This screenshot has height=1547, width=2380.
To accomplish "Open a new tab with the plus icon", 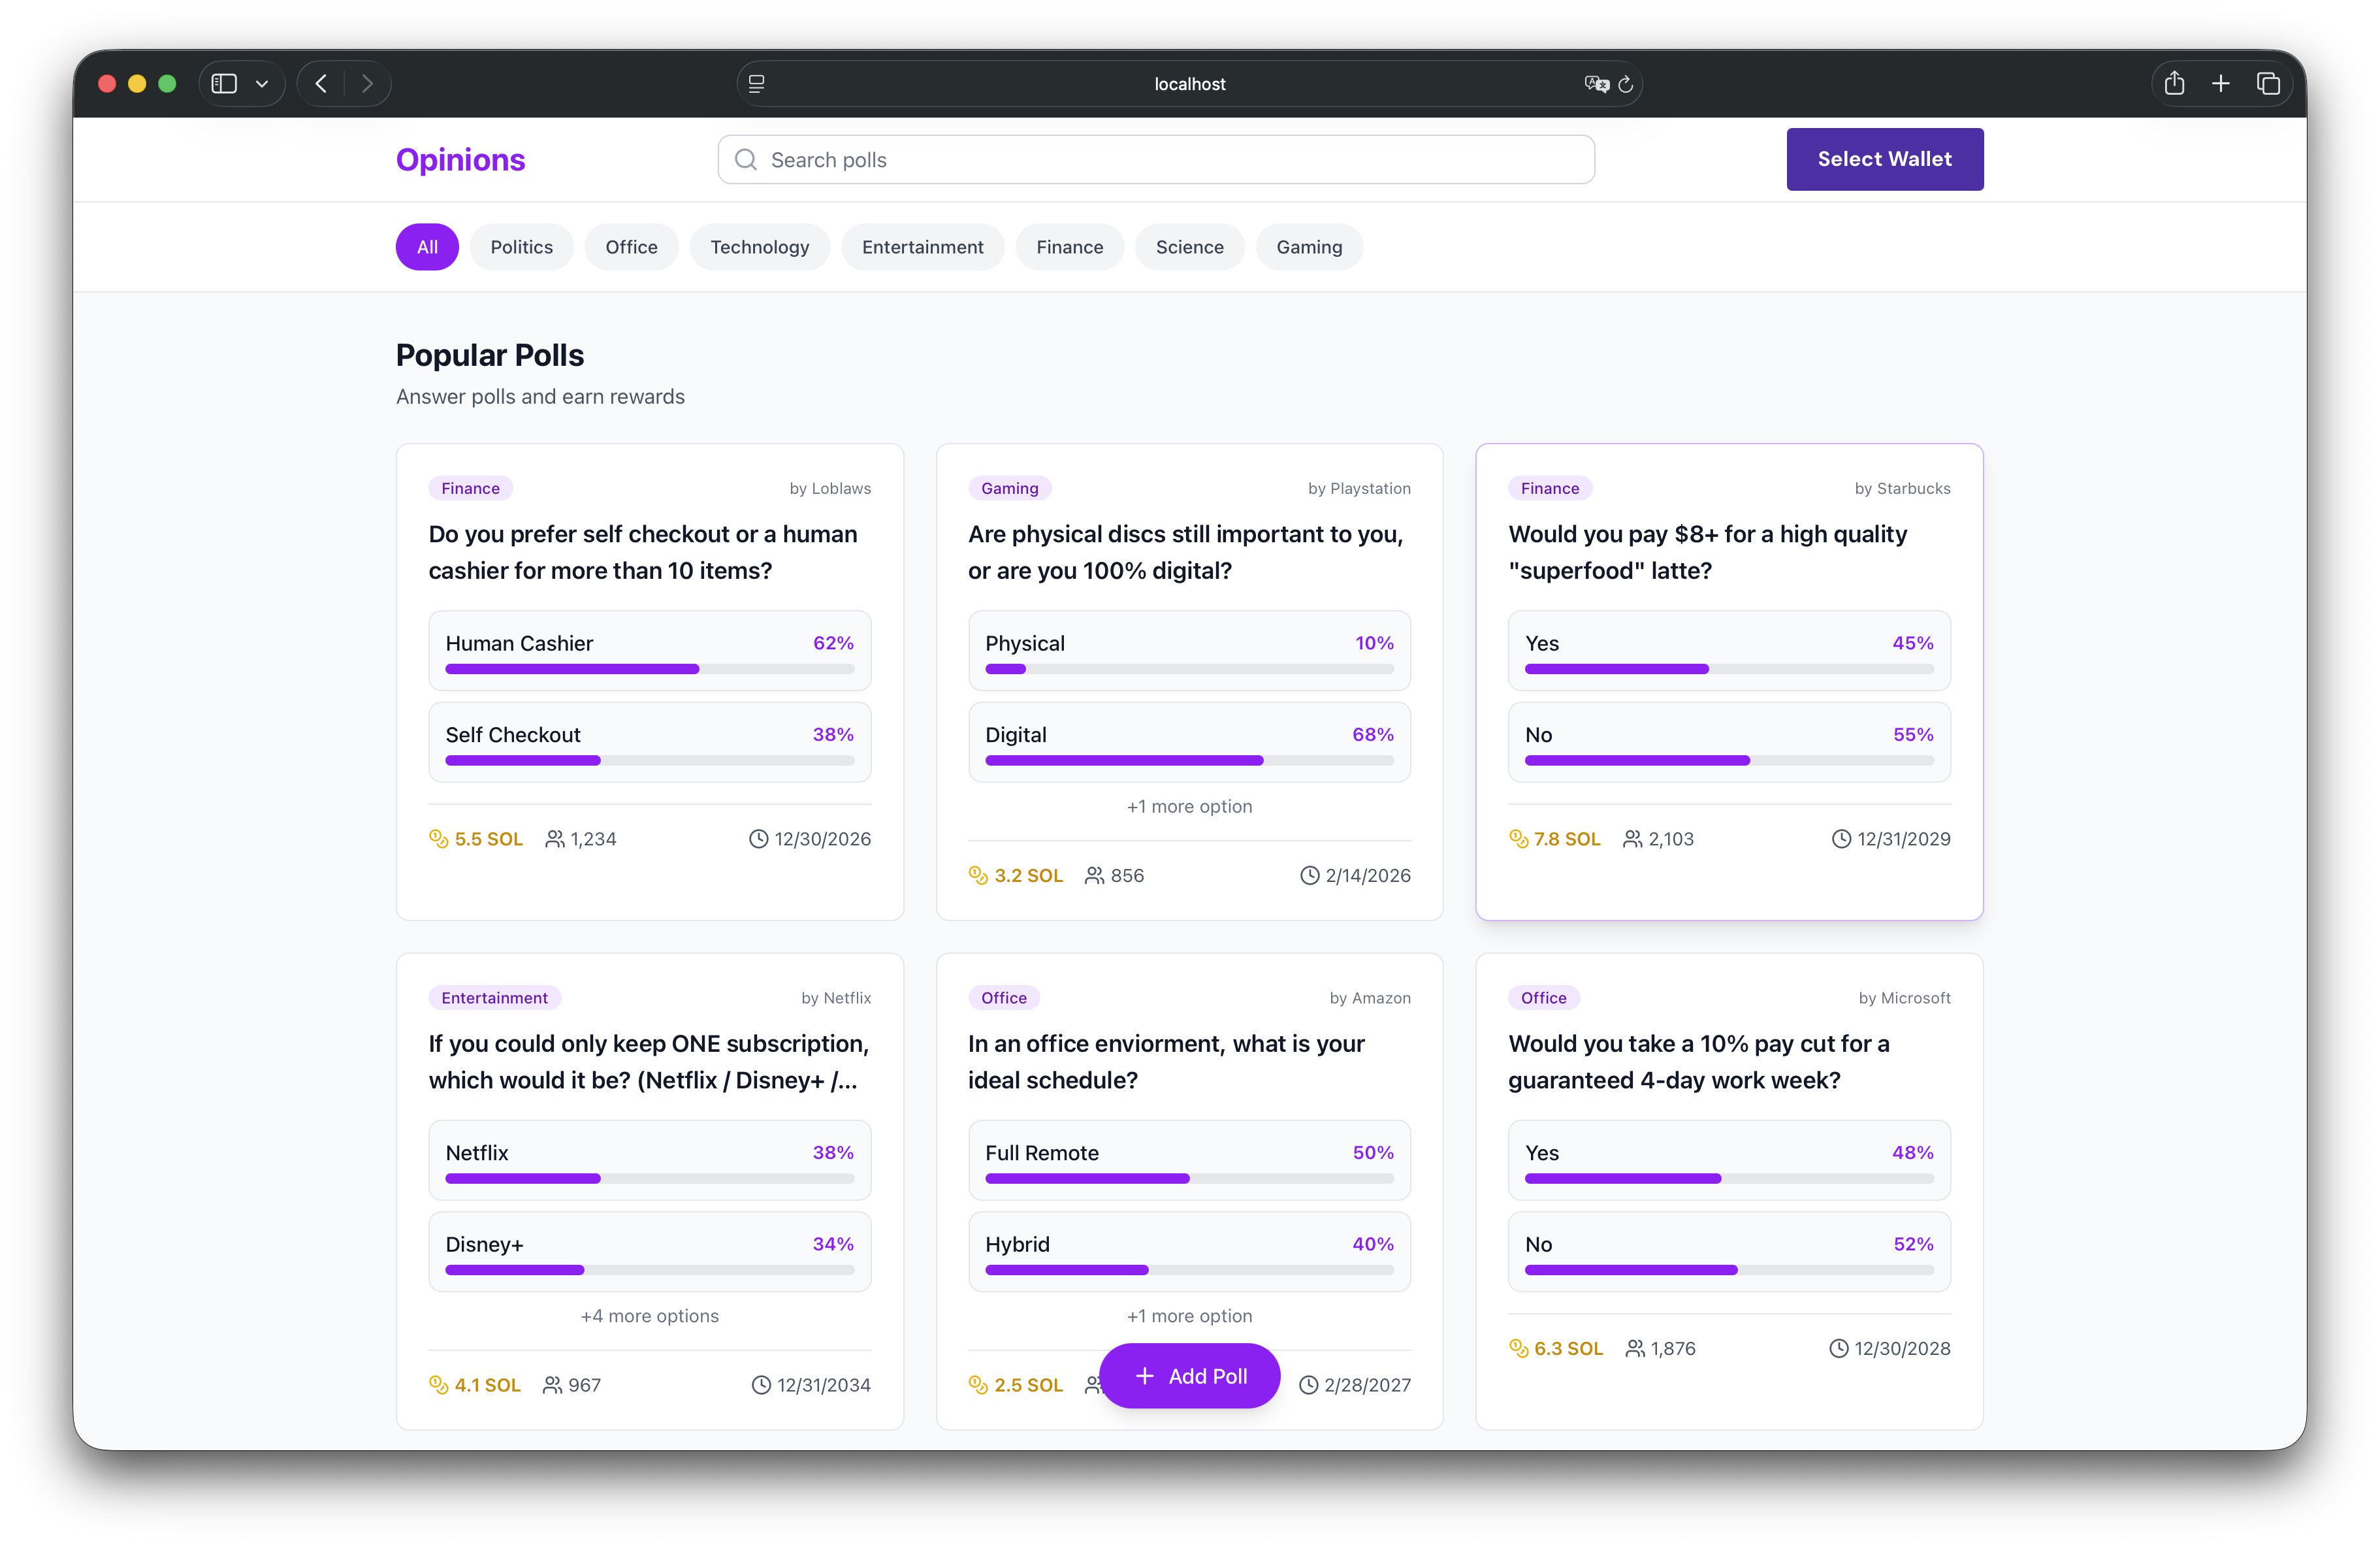I will click(x=2220, y=84).
